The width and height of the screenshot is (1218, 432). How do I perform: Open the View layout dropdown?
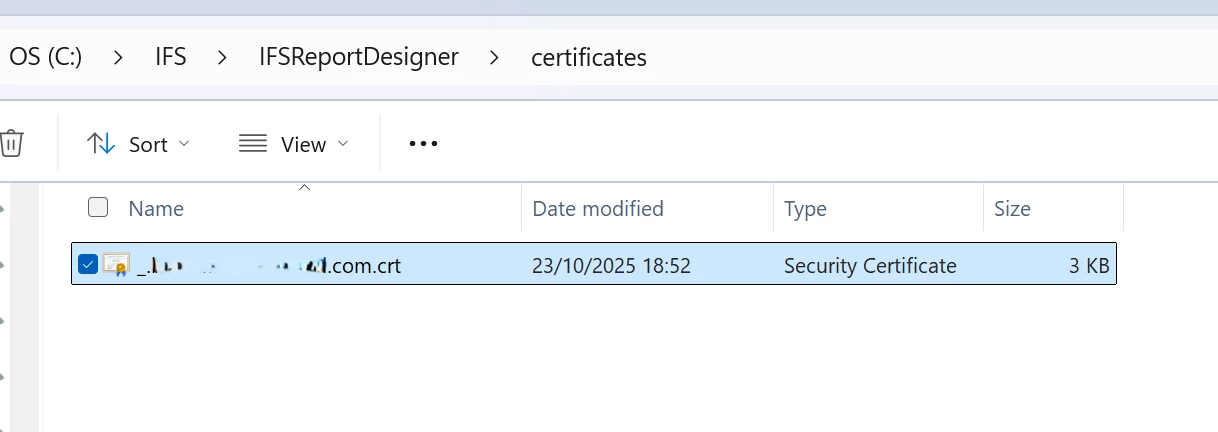coord(294,144)
